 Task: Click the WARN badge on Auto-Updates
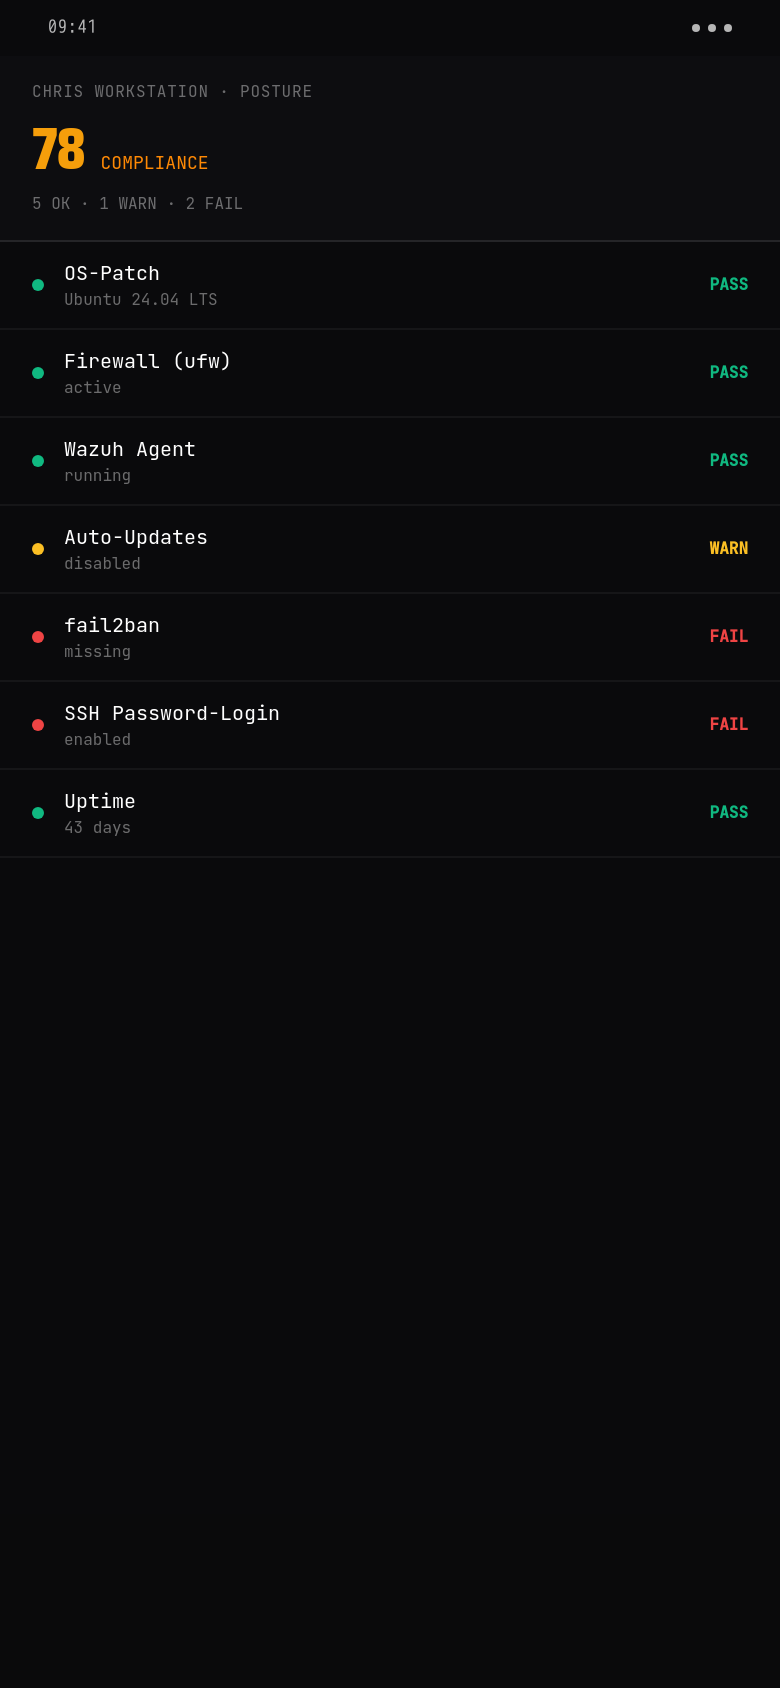tap(729, 548)
